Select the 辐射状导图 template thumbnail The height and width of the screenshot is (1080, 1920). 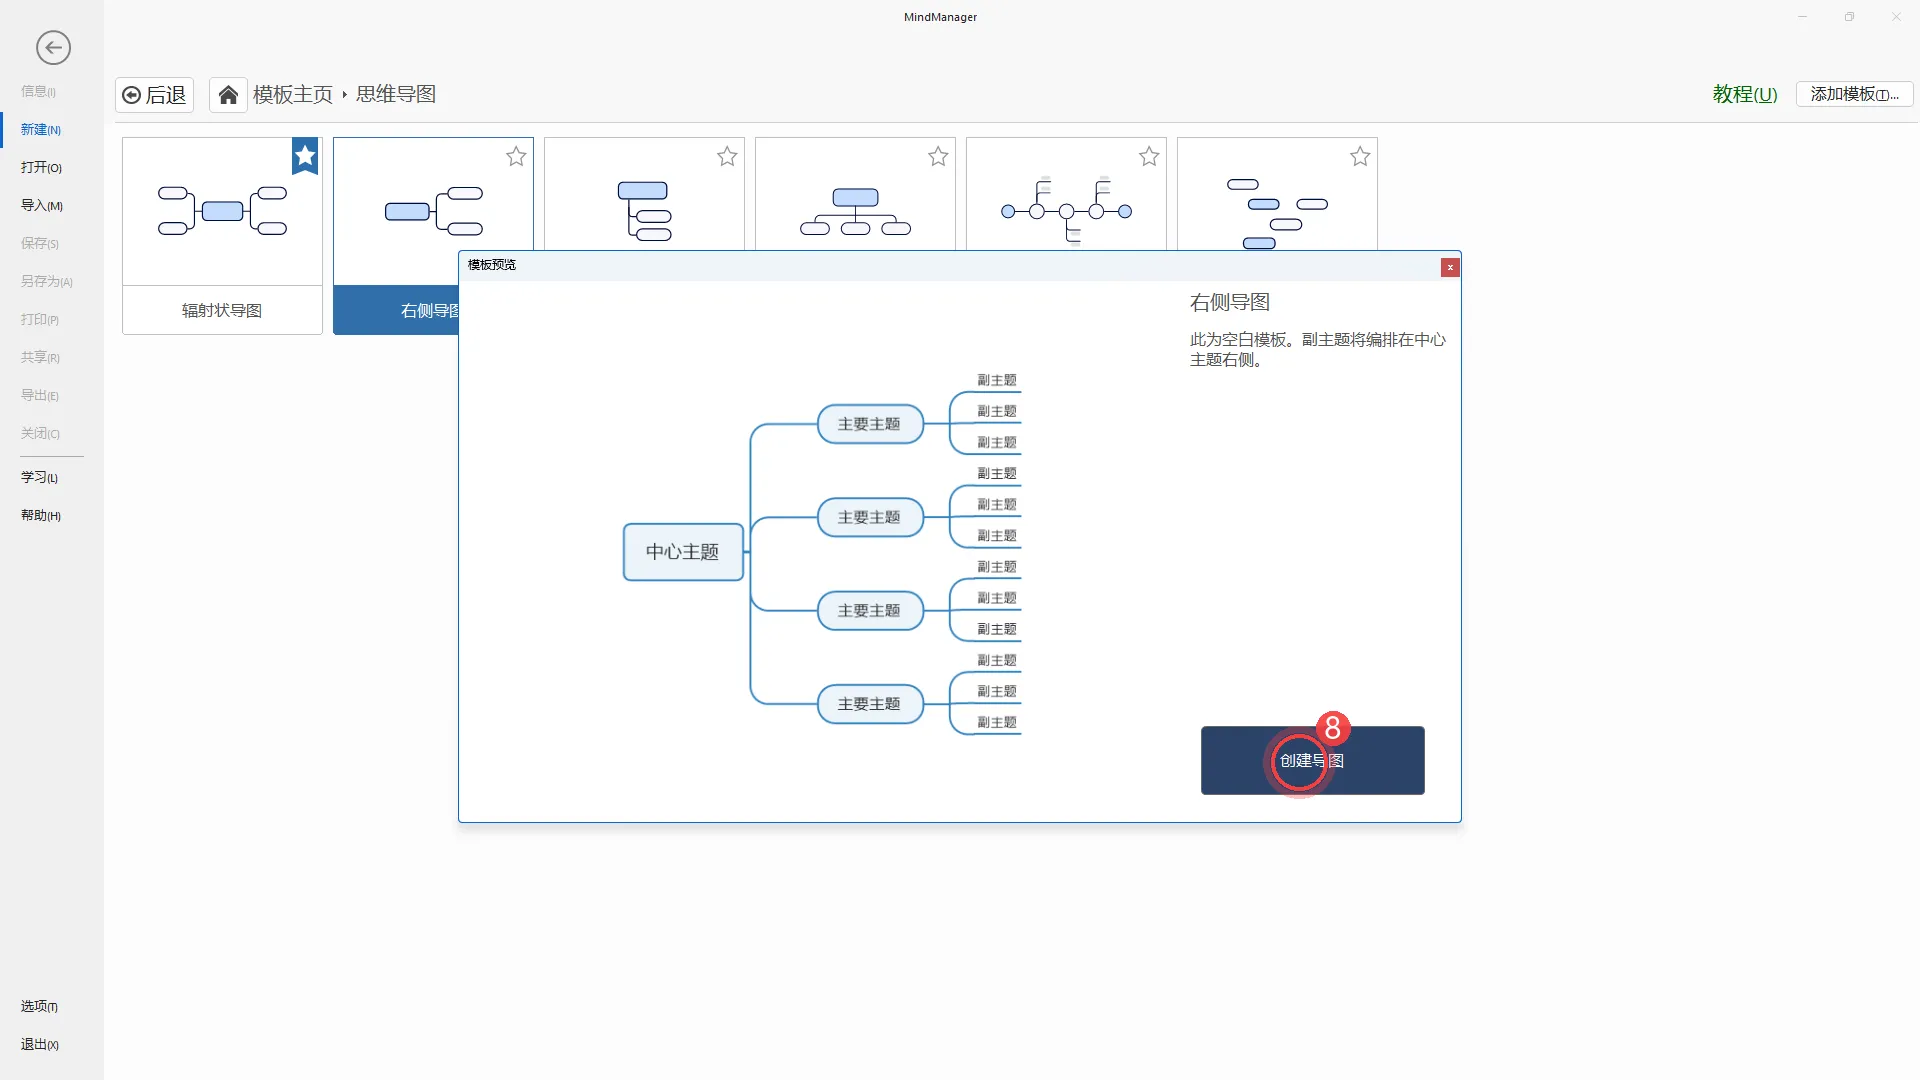coord(222,236)
